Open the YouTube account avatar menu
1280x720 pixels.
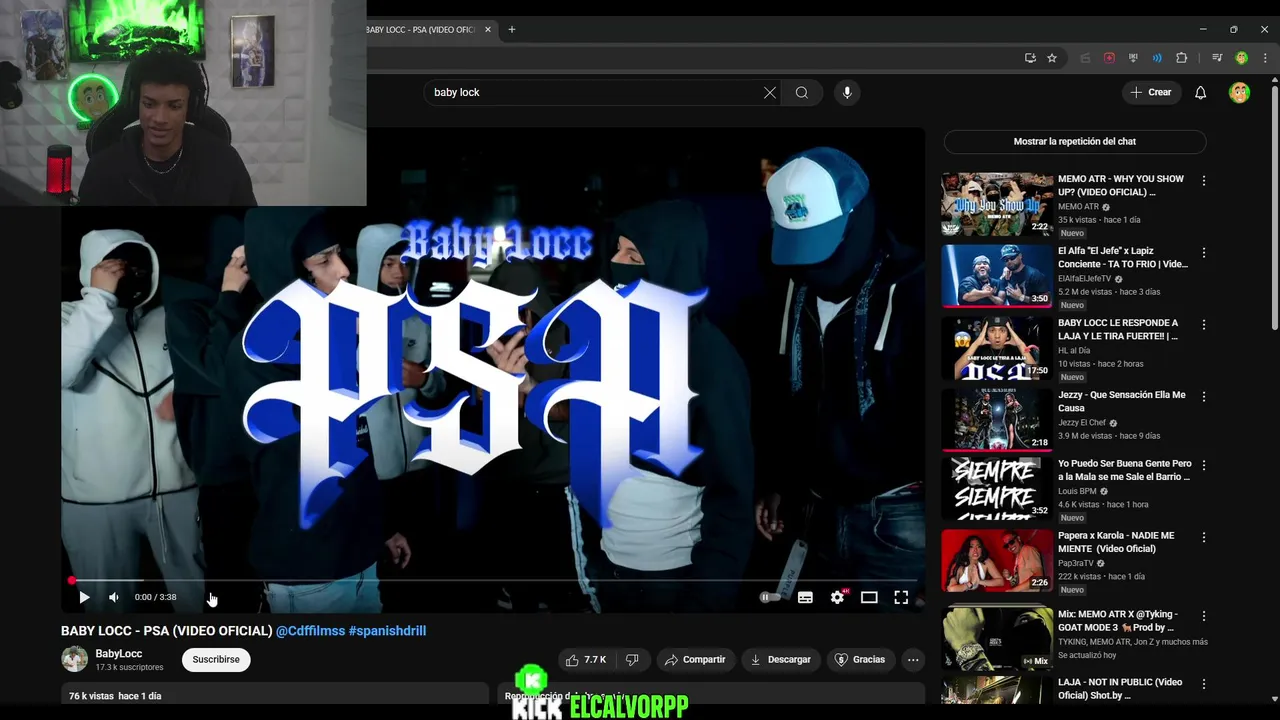point(1240,92)
